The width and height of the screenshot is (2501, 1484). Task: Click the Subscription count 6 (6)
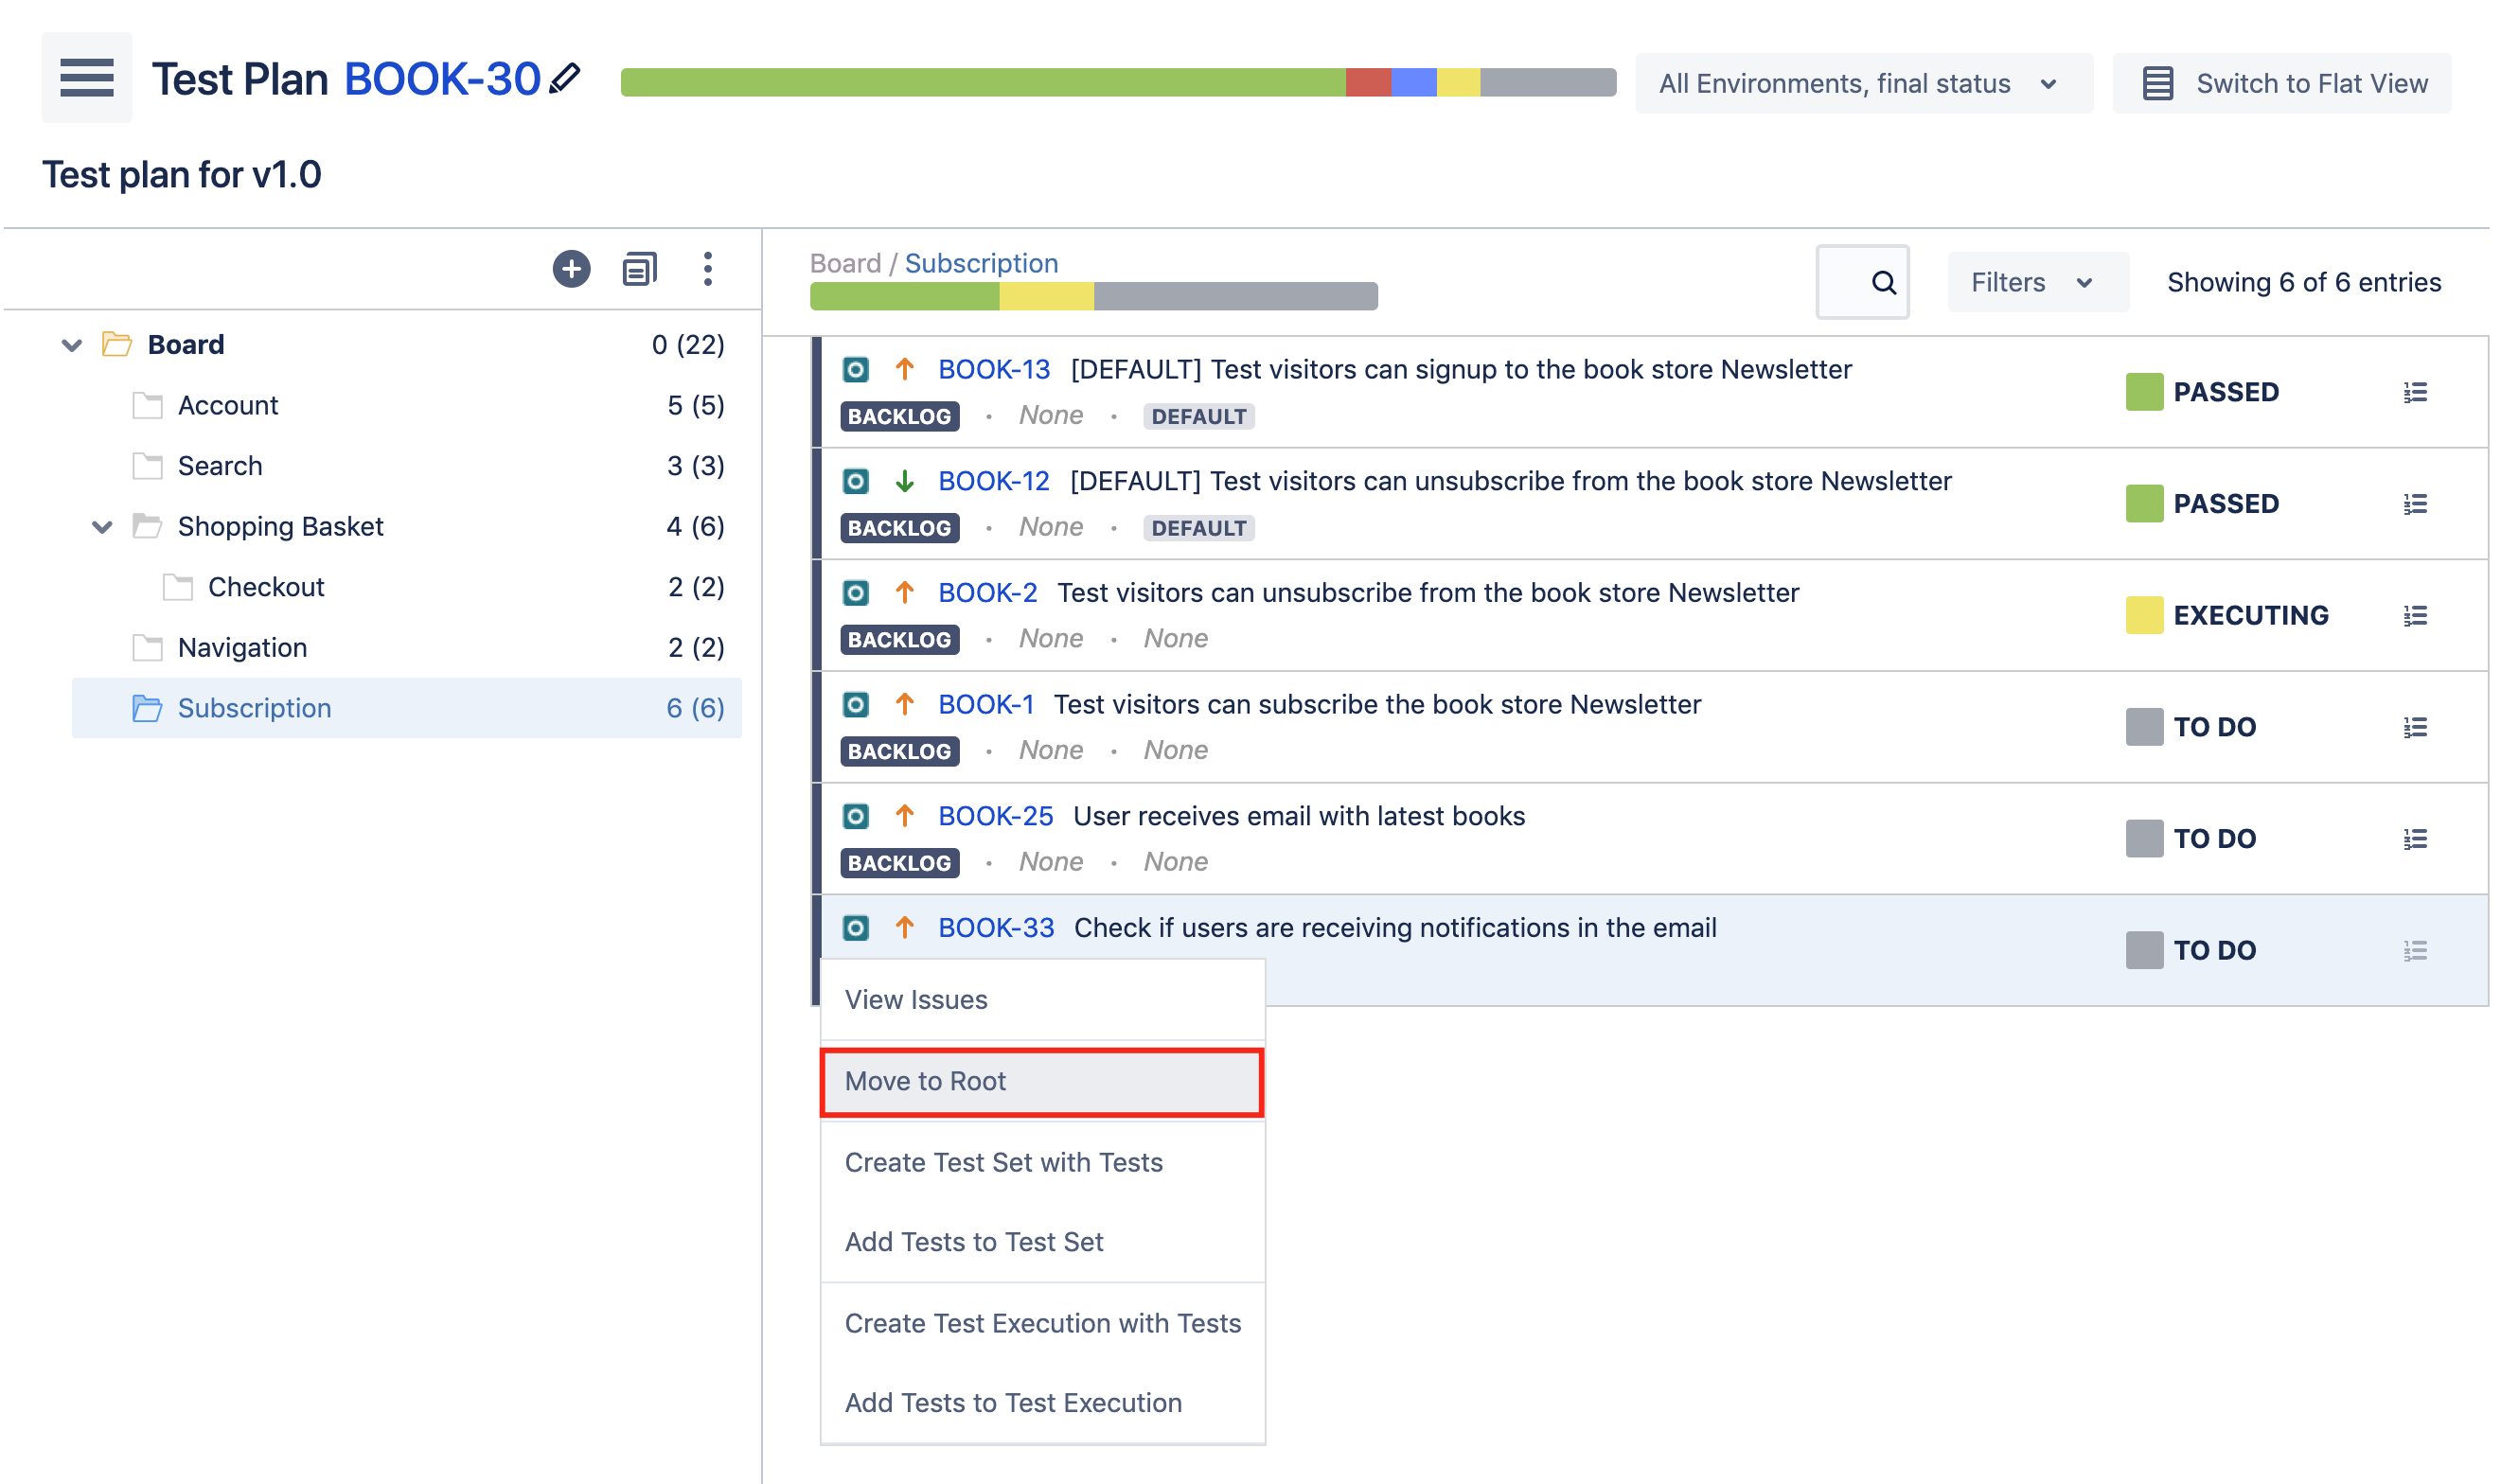click(694, 708)
